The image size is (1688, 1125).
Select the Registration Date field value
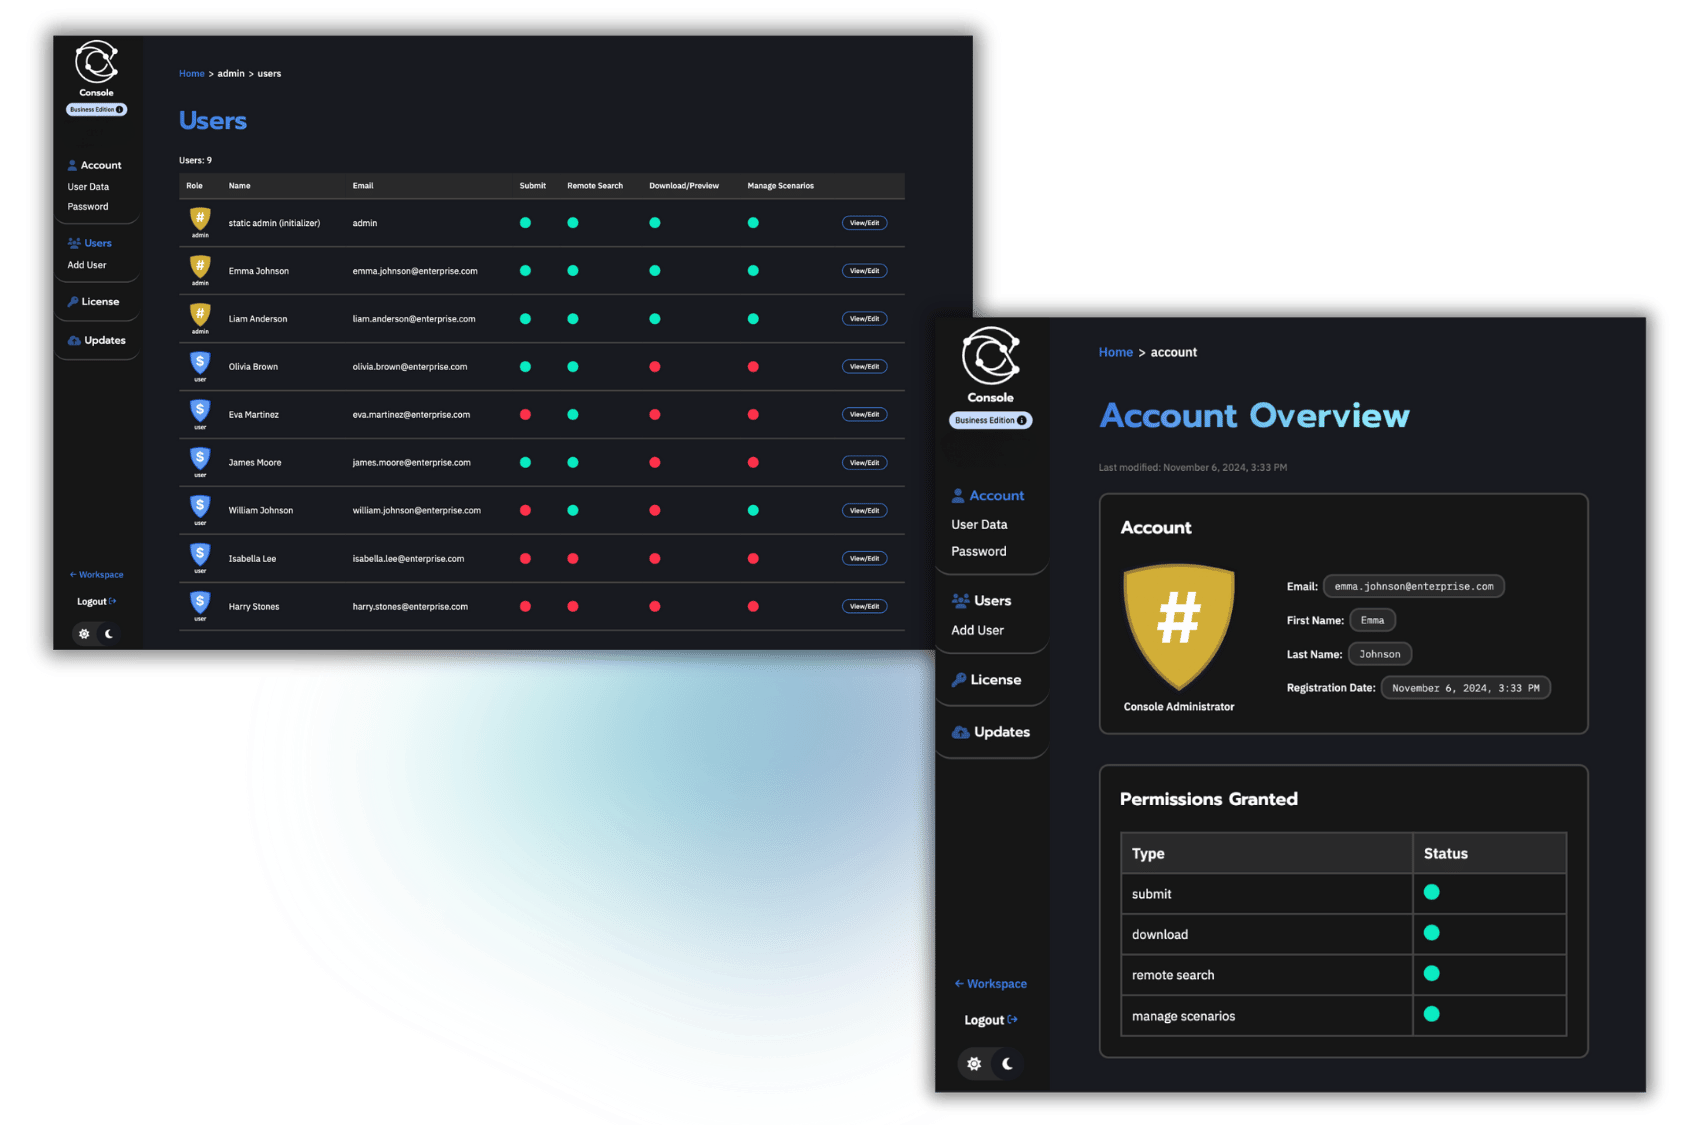[x=1465, y=687]
